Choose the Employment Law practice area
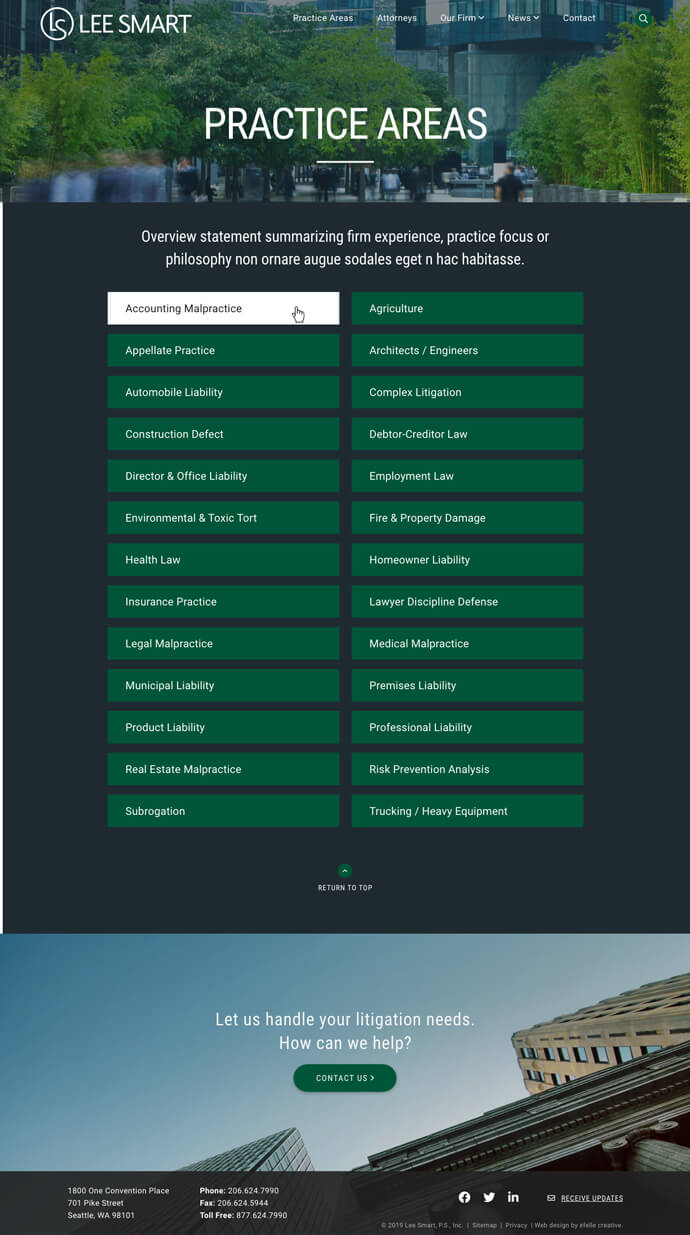690x1235 pixels. [467, 476]
